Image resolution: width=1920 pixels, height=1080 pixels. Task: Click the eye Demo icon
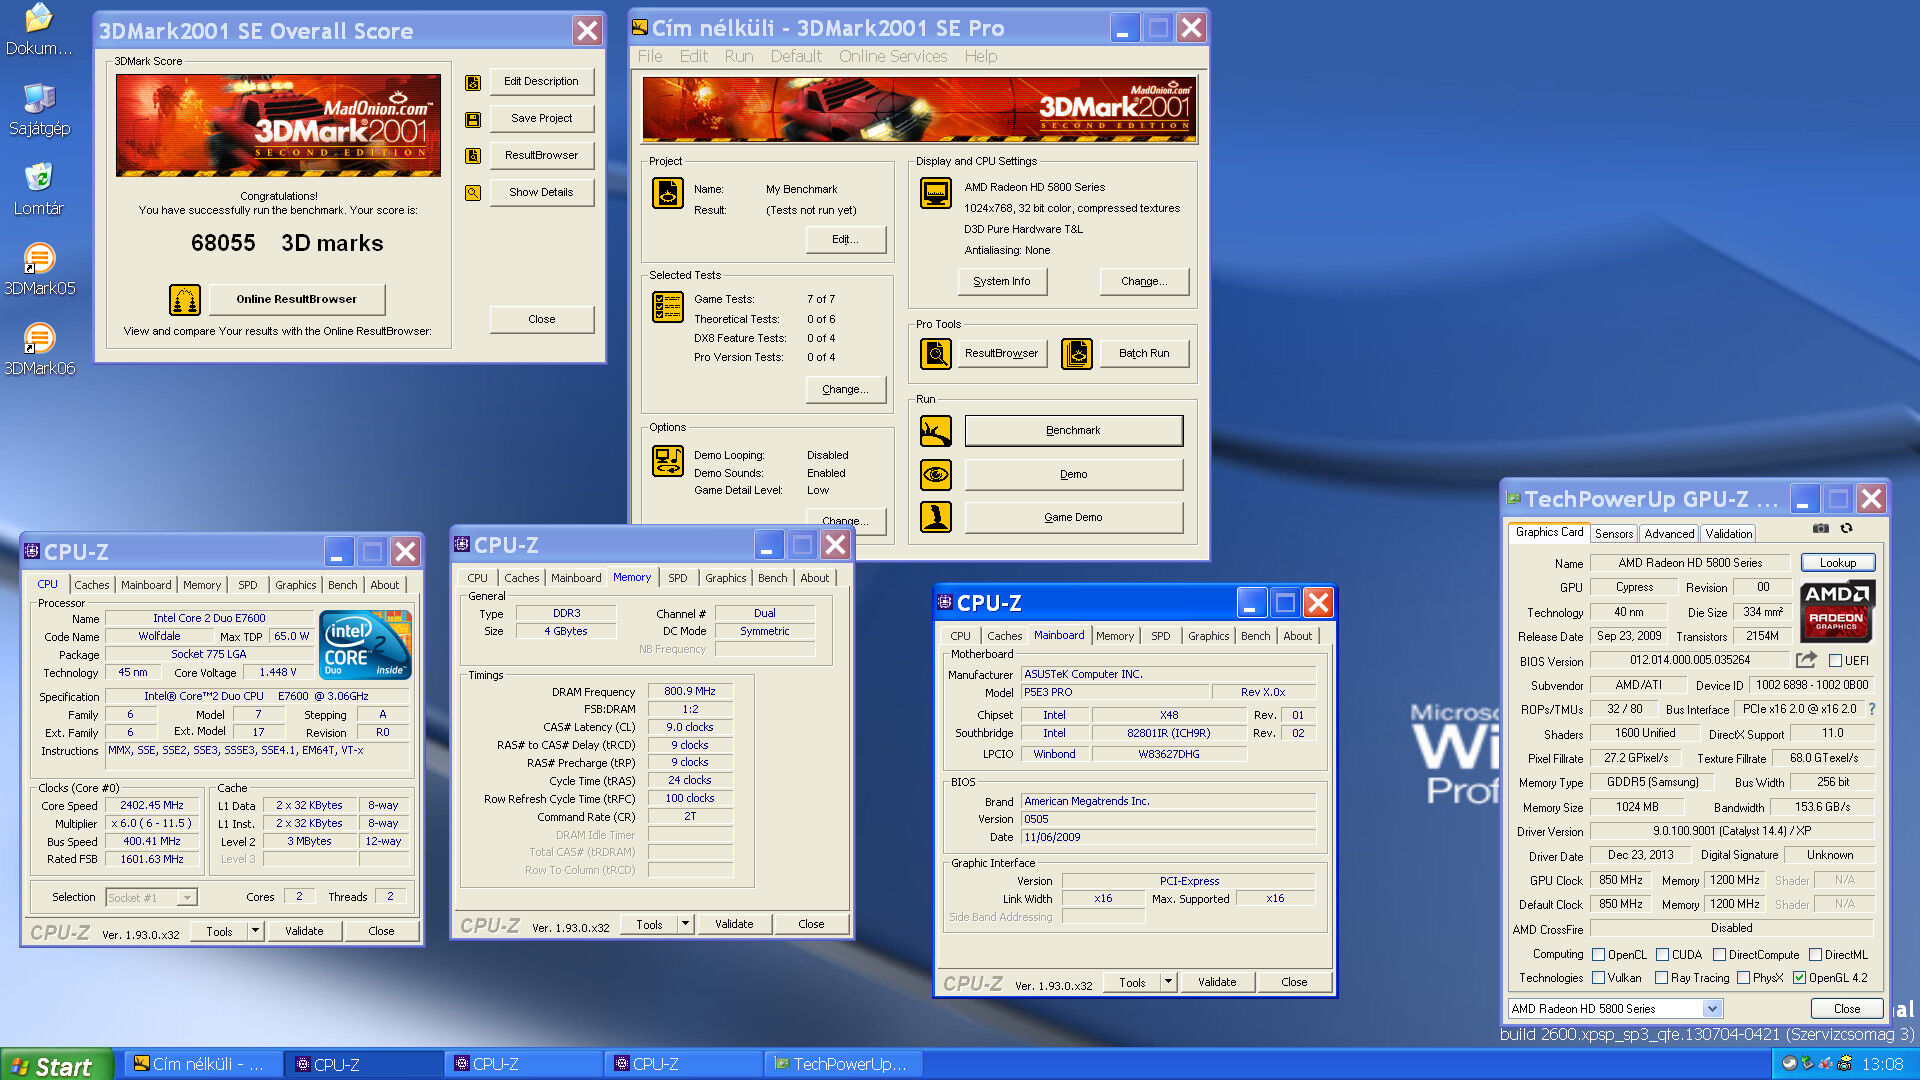(x=936, y=474)
